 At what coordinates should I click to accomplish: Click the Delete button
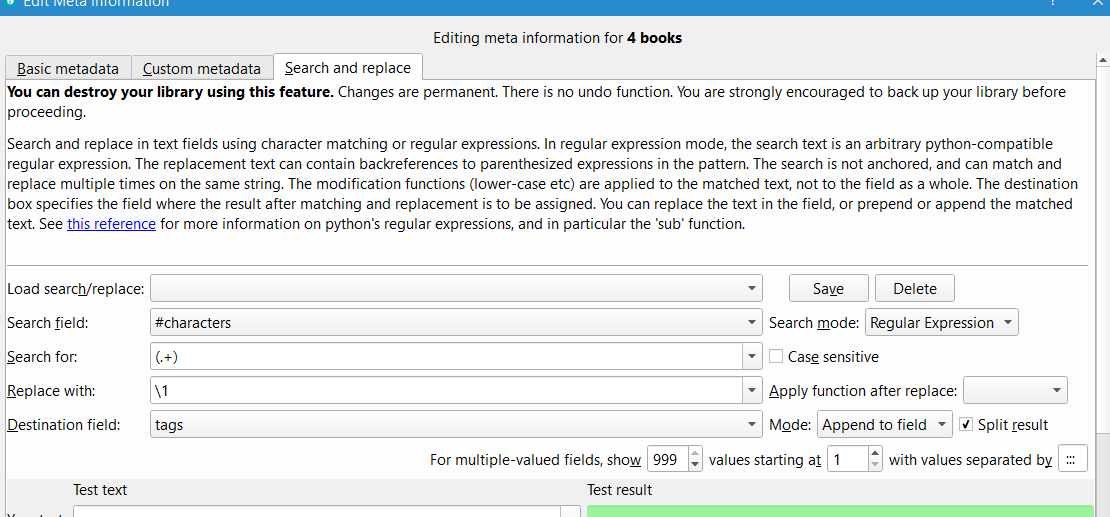pyautogui.click(x=915, y=289)
